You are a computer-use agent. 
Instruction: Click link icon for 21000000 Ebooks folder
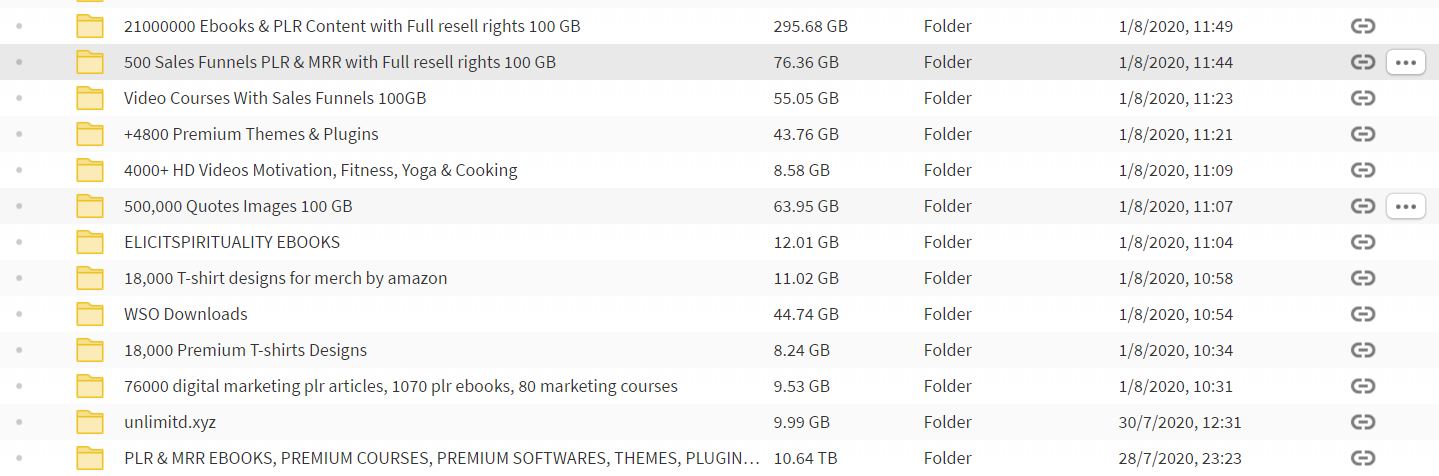pos(1362,26)
